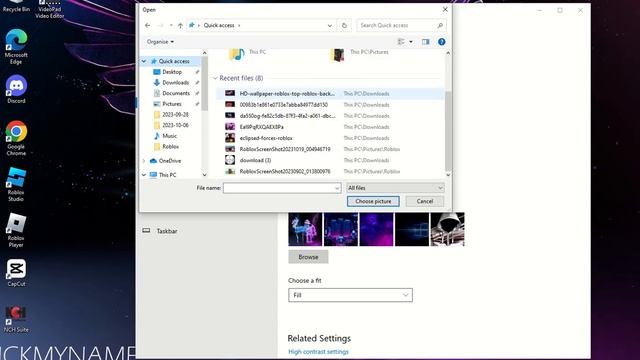Close the Open dialog with X
Image resolution: width=640 pixels, height=360 pixels.
tap(445, 9)
